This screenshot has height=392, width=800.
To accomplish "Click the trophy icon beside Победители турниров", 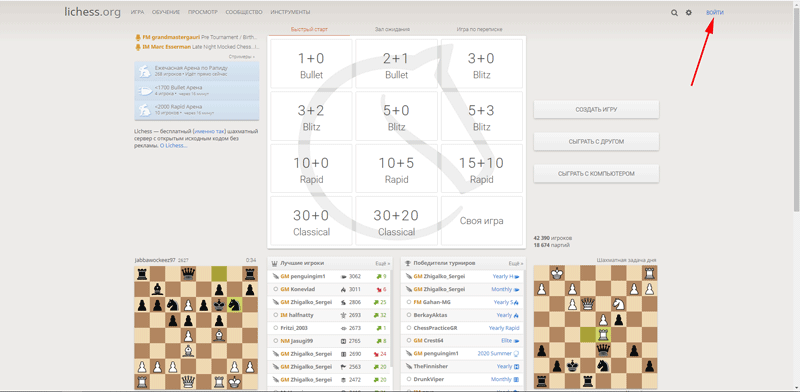I will click(407, 263).
